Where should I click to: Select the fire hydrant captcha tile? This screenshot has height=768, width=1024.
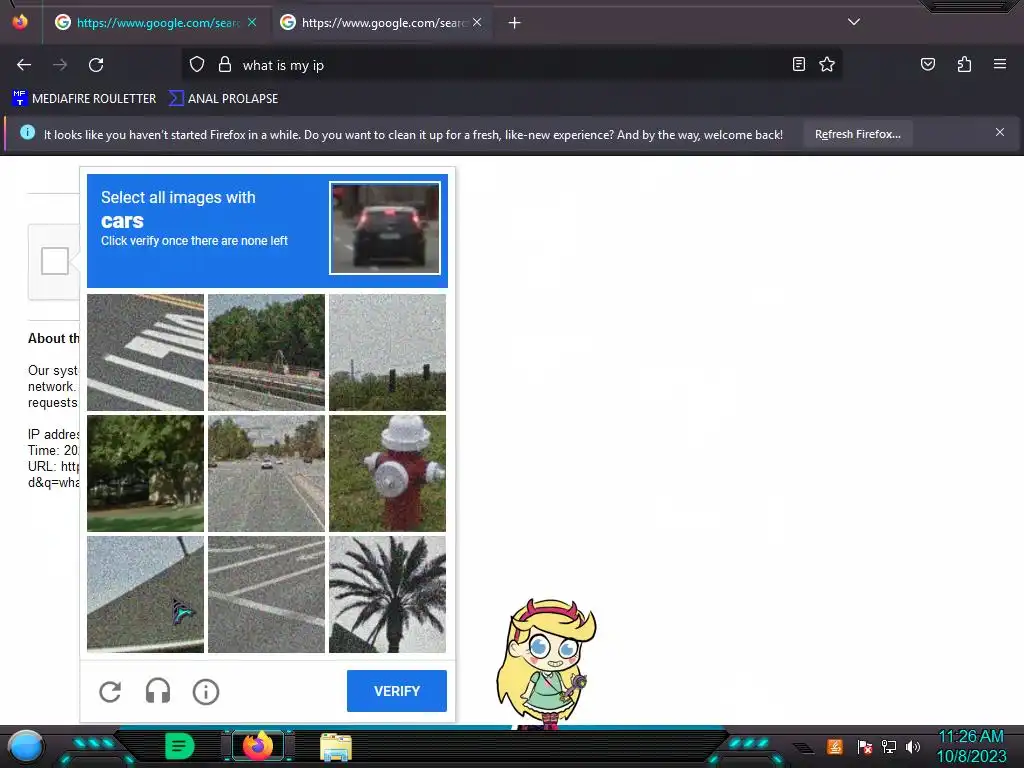pyautogui.click(x=387, y=473)
